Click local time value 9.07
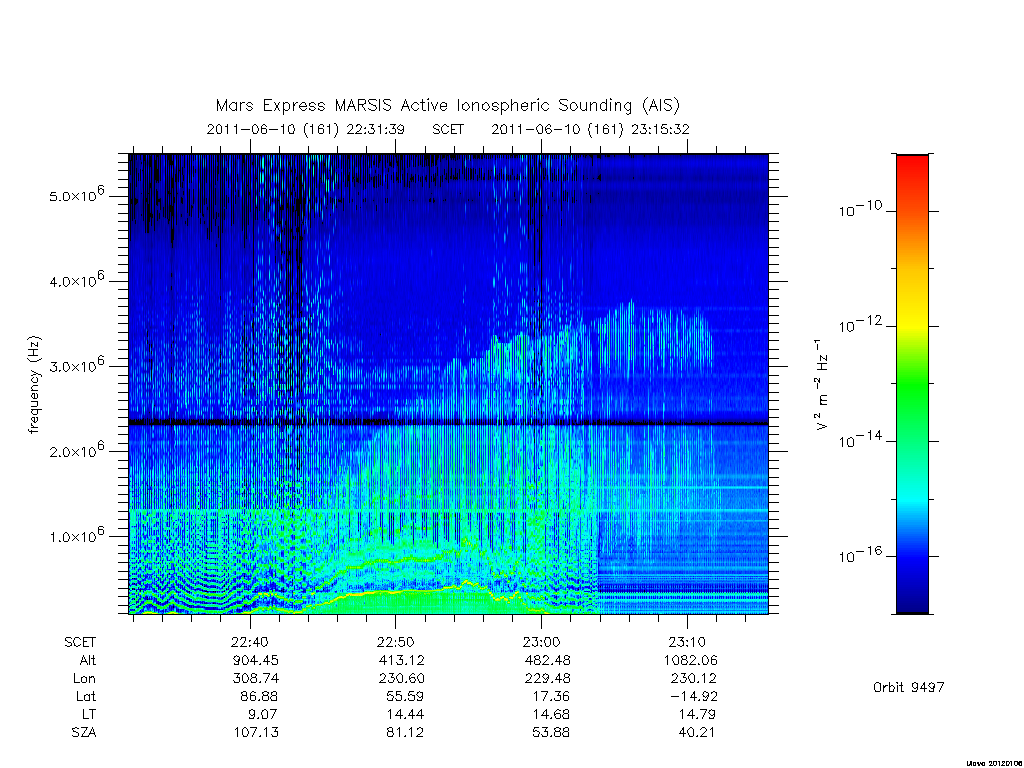Viewport: 1024px width, 768px height. 263,714
